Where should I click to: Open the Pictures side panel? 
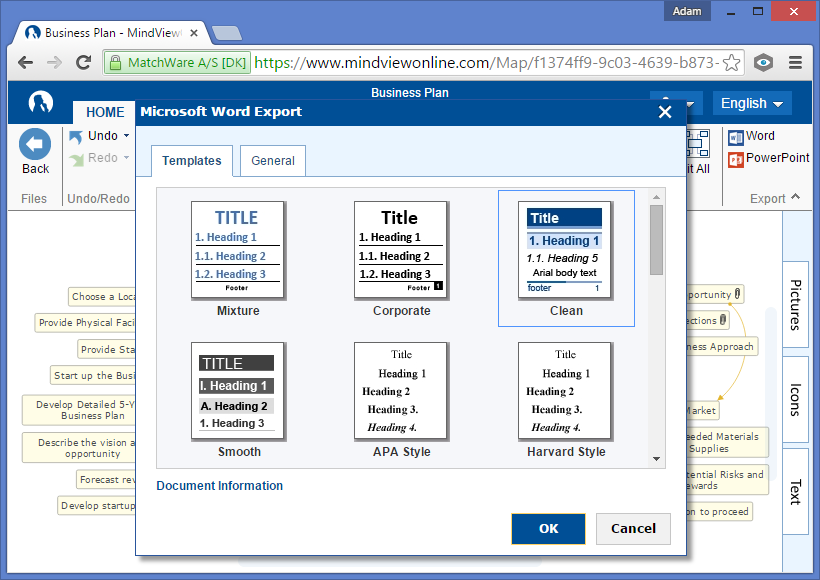click(x=795, y=304)
